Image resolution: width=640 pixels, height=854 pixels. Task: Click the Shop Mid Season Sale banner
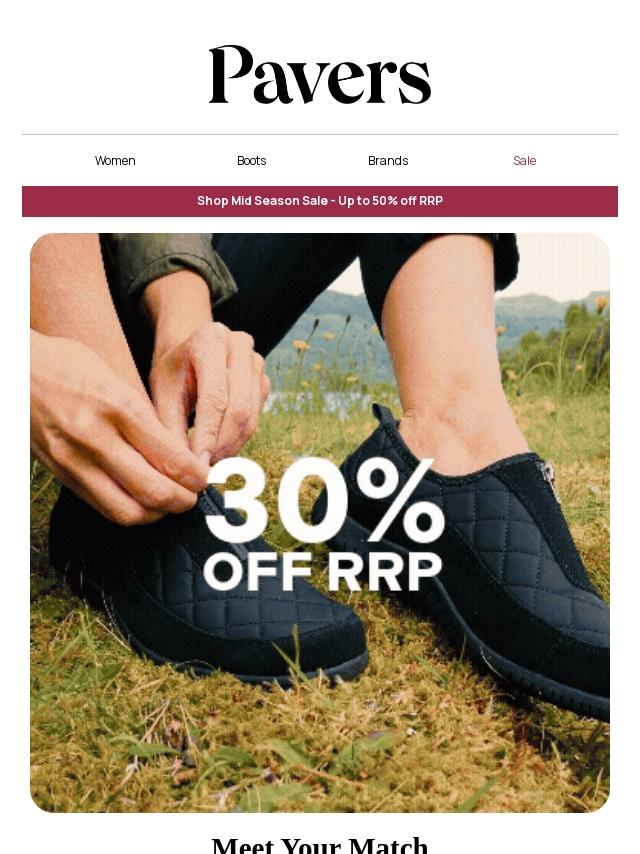point(320,201)
